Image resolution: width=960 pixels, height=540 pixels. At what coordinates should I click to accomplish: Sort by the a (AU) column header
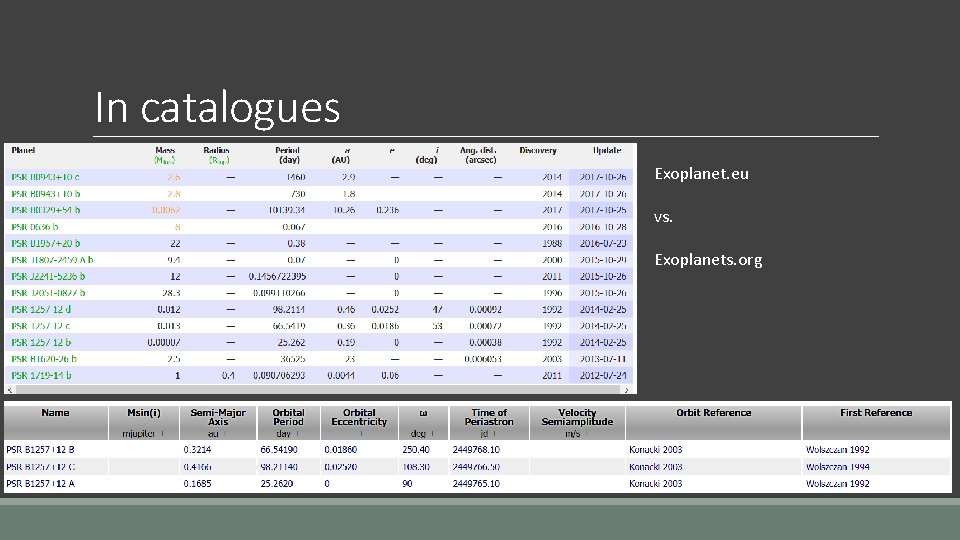point(341,155)
